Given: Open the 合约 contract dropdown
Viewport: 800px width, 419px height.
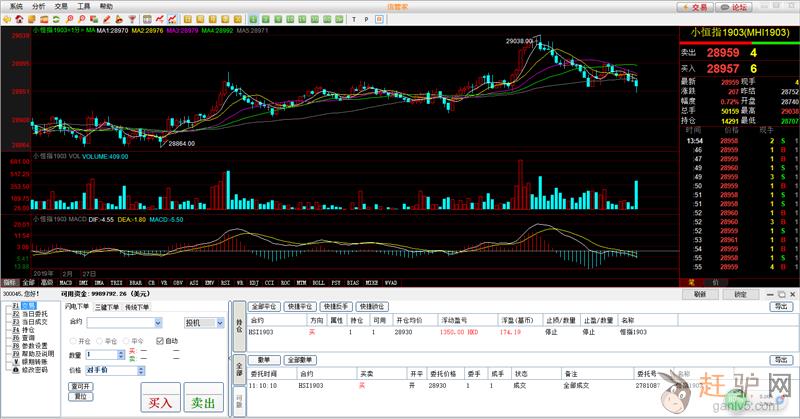Looking at the screenshot, I should click(x=157, y=322).
